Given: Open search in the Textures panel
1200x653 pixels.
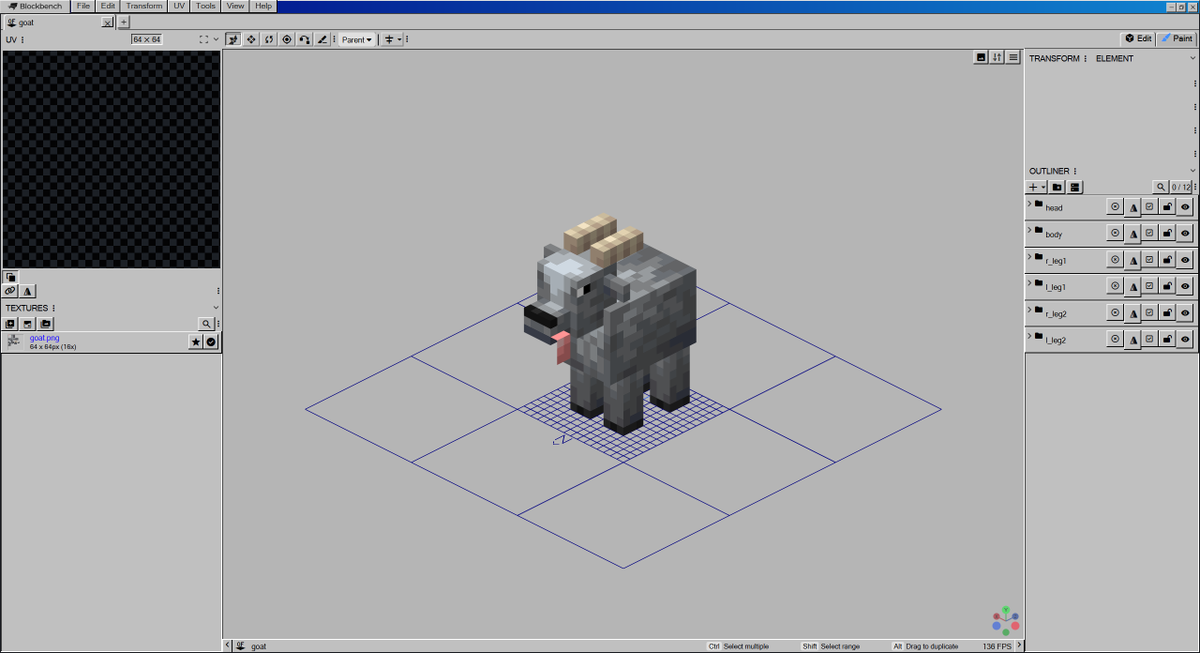Looking at the screenshot, I should pos(206,324).
